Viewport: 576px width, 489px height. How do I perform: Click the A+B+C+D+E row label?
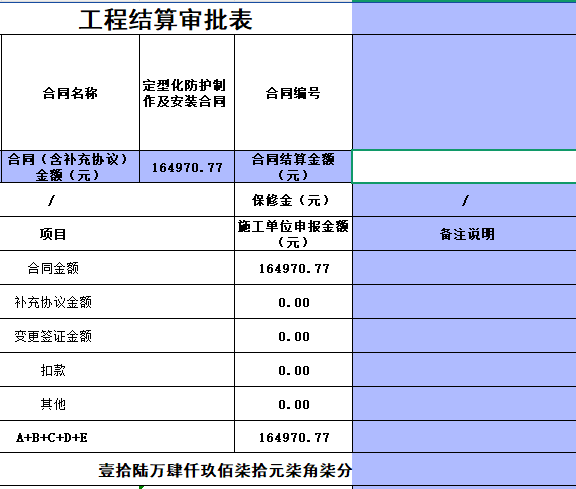[52, 437]
